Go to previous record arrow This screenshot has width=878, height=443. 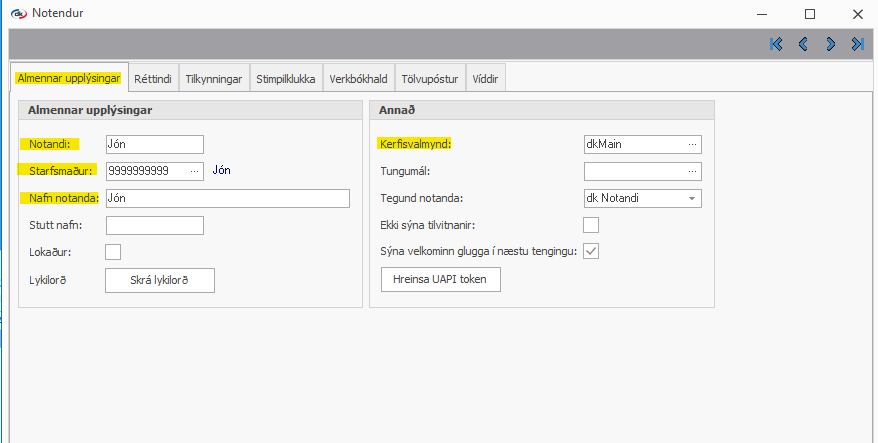[803, 44]
